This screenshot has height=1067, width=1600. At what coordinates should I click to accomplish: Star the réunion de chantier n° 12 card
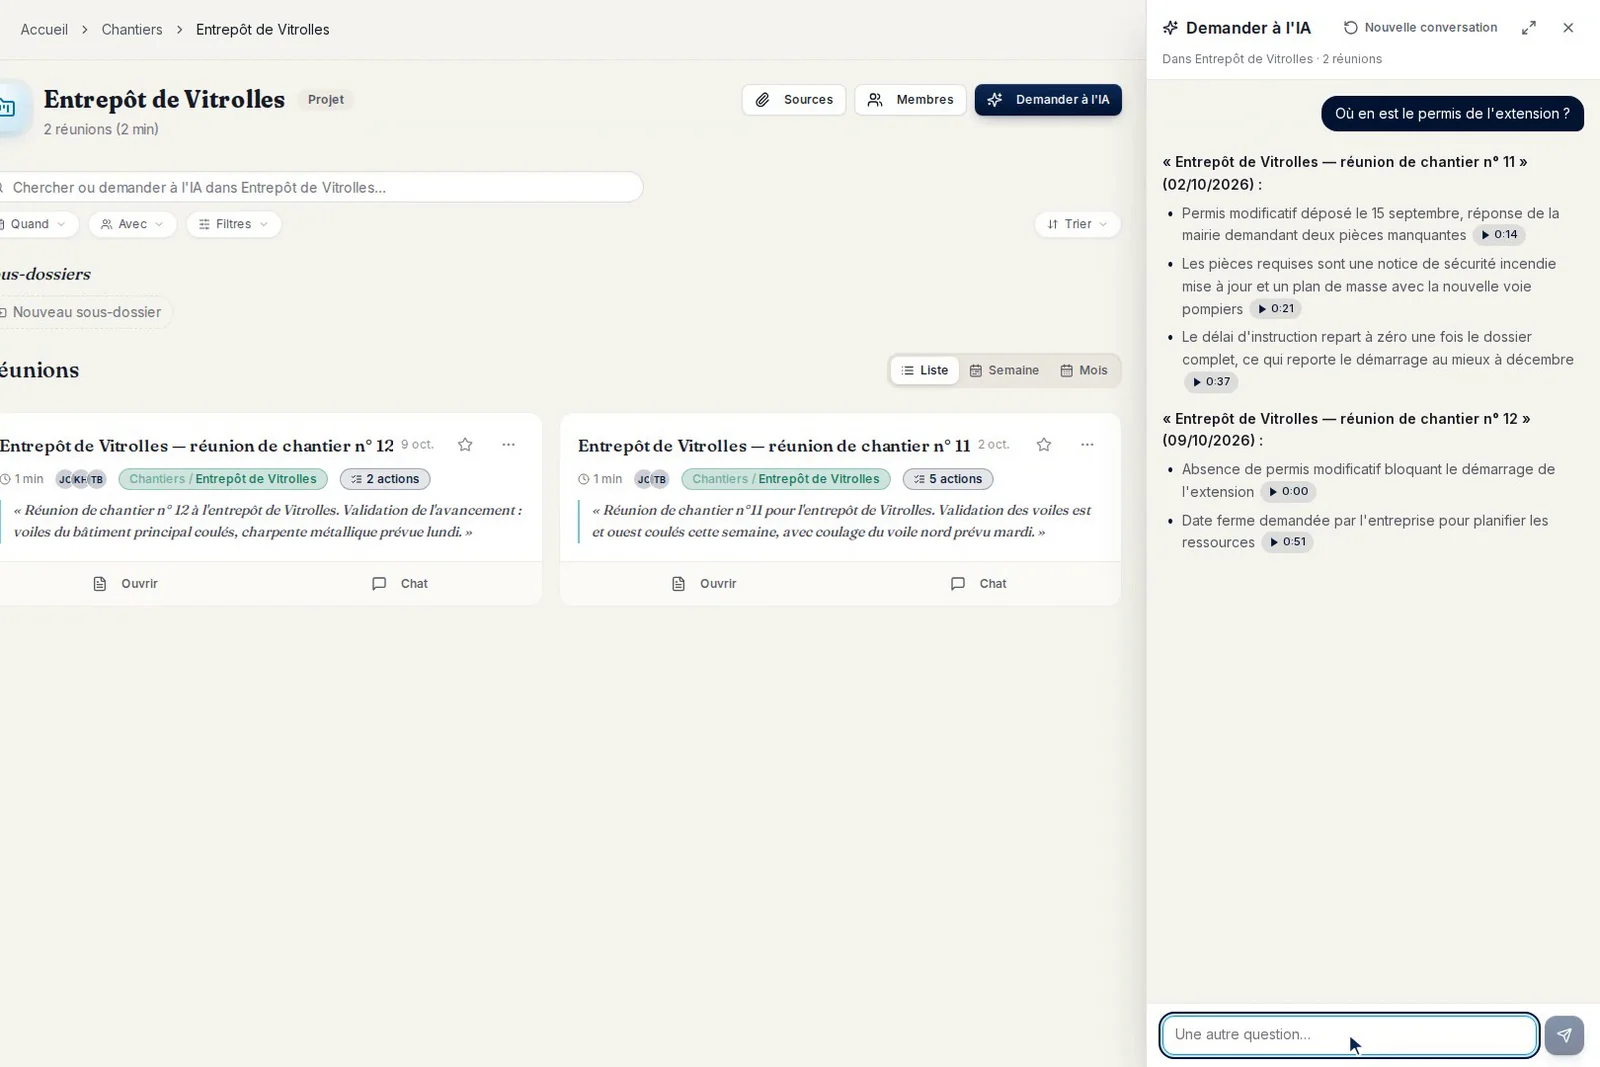(x=465, y=445)
